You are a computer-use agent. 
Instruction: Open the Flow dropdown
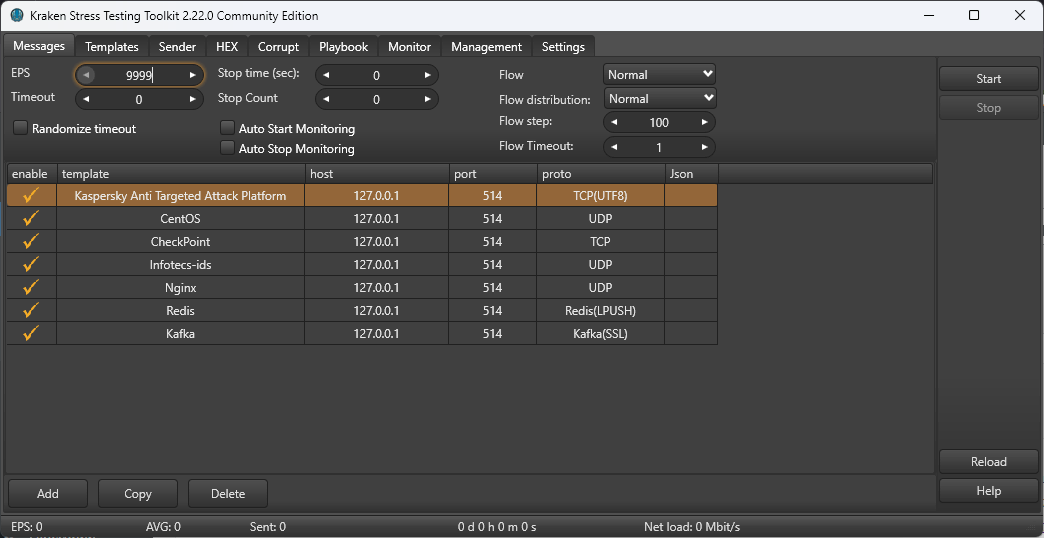(660, 75)
